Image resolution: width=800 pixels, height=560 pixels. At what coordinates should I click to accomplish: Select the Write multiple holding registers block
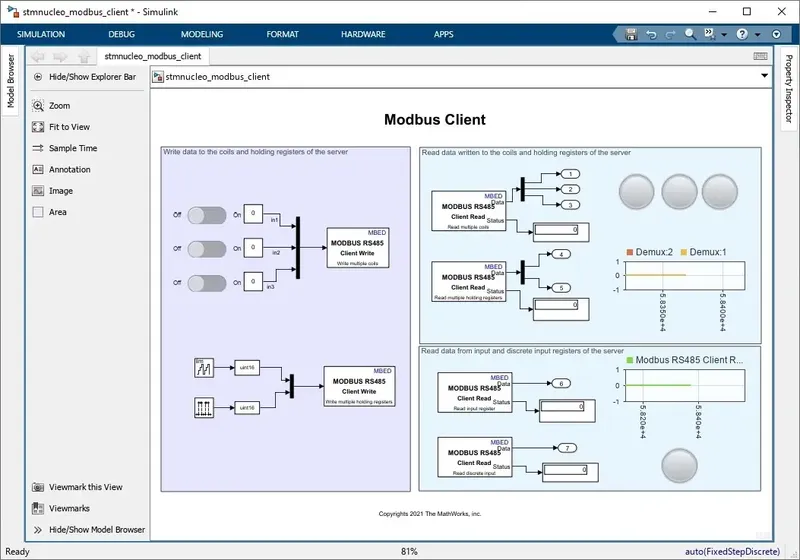coord(359,387)
